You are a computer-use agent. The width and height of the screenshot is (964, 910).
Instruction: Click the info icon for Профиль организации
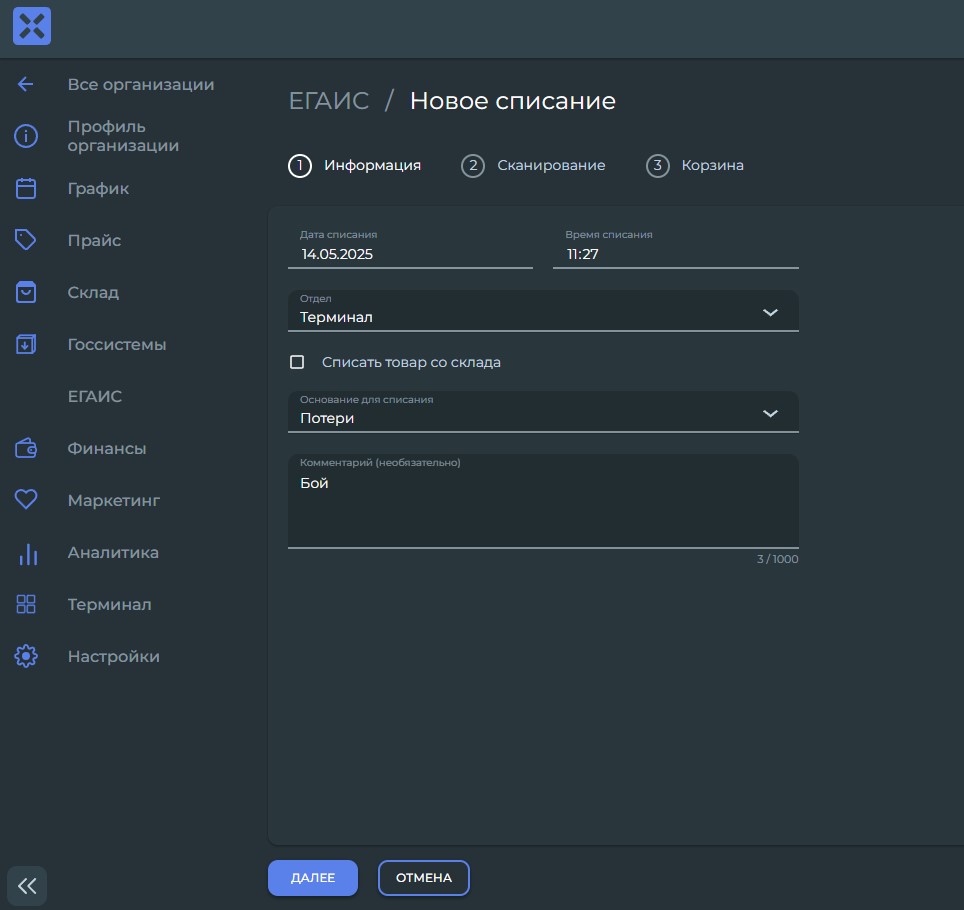point(26,136)
